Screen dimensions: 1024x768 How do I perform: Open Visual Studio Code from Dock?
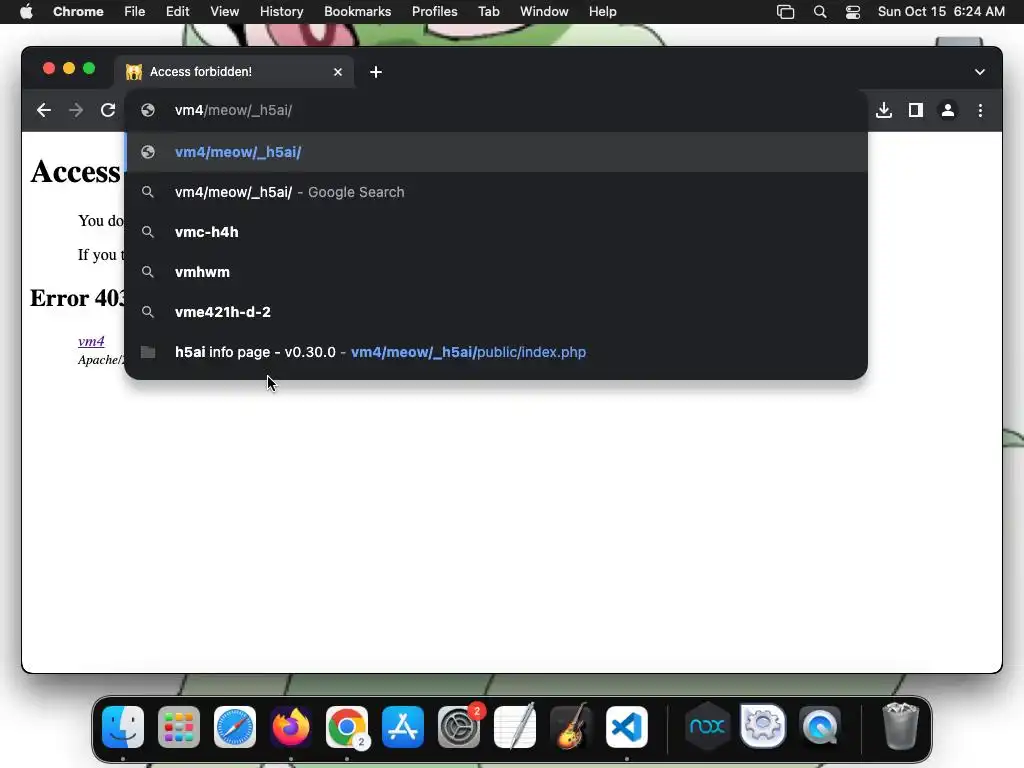[627, 727]
